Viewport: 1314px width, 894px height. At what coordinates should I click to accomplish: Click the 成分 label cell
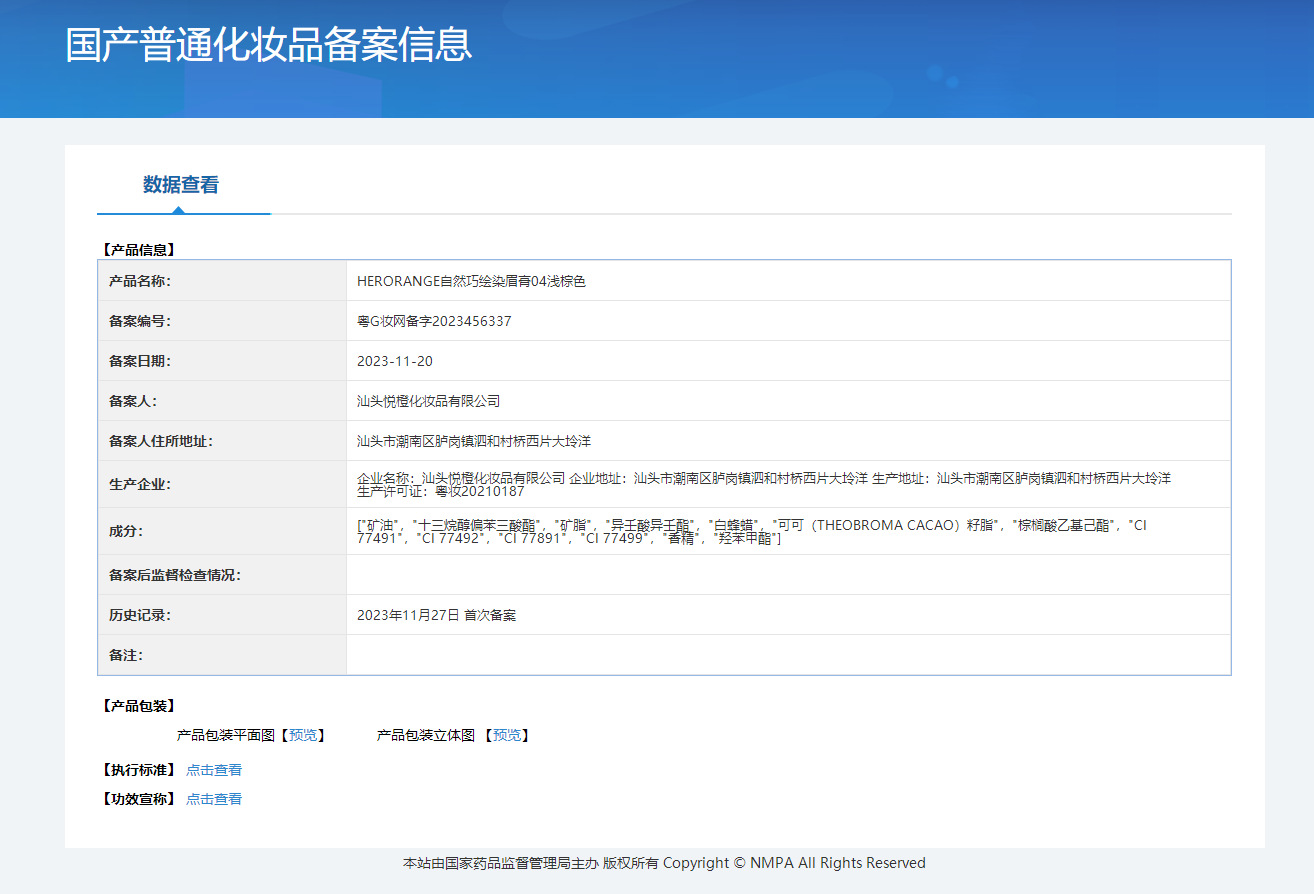(x=222, y=531)
